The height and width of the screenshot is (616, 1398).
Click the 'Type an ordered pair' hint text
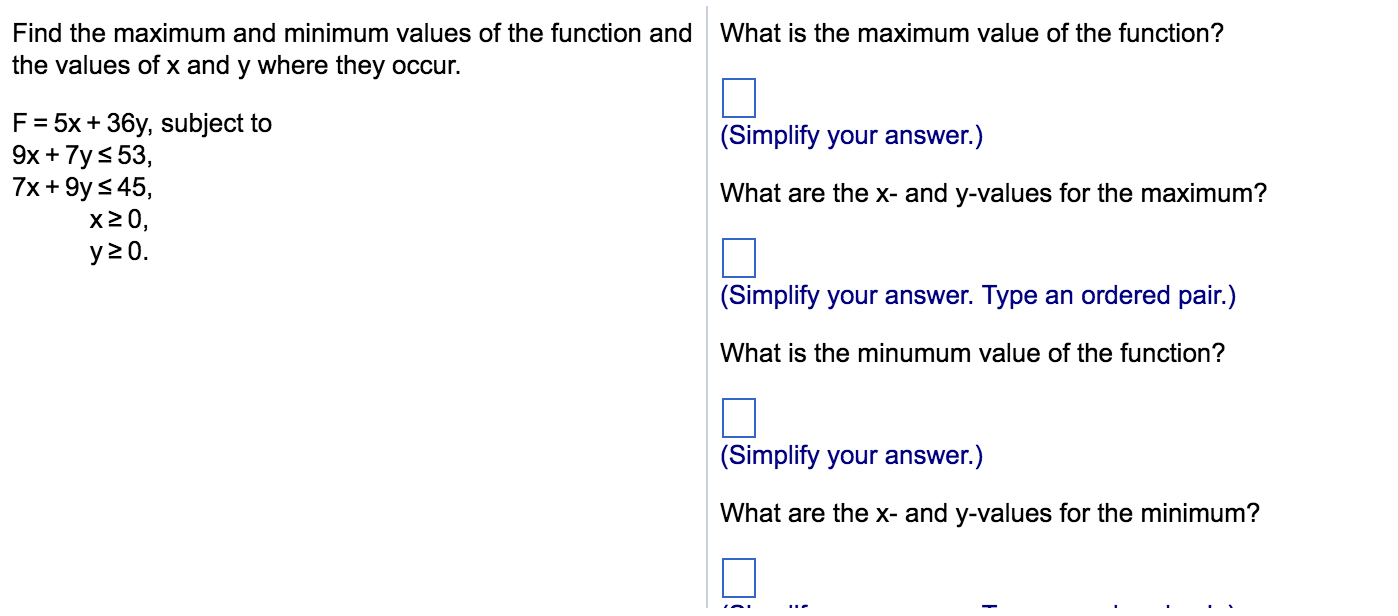point(1108,296)
